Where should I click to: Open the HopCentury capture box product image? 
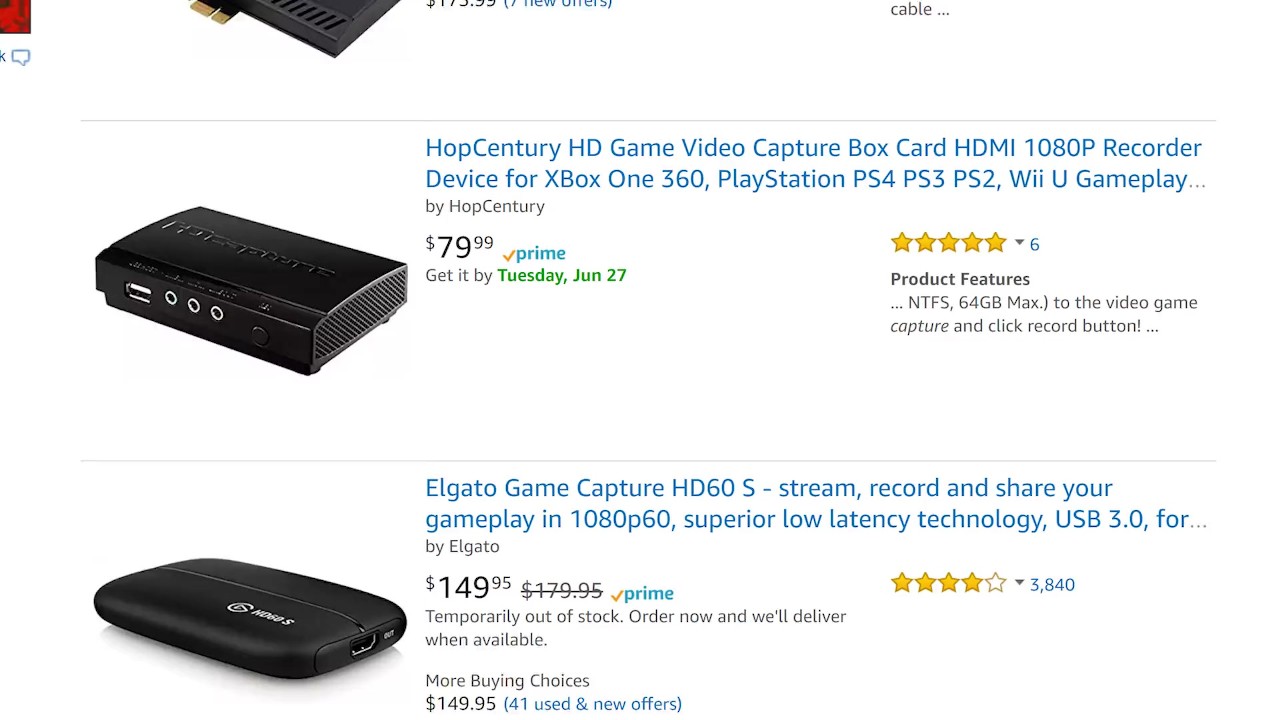coord(250,290)
